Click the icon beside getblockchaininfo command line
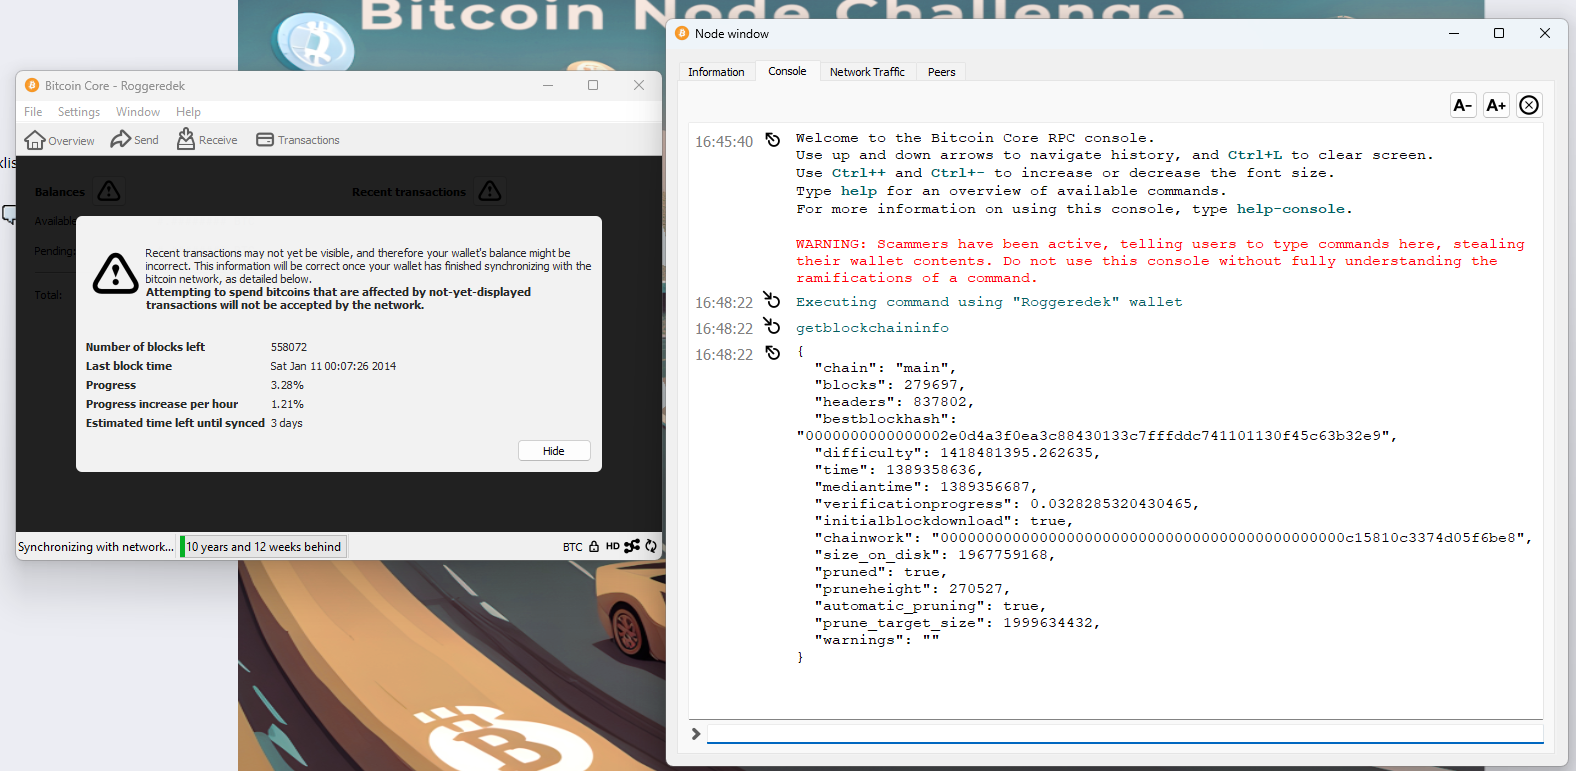 tap(772, 325)
